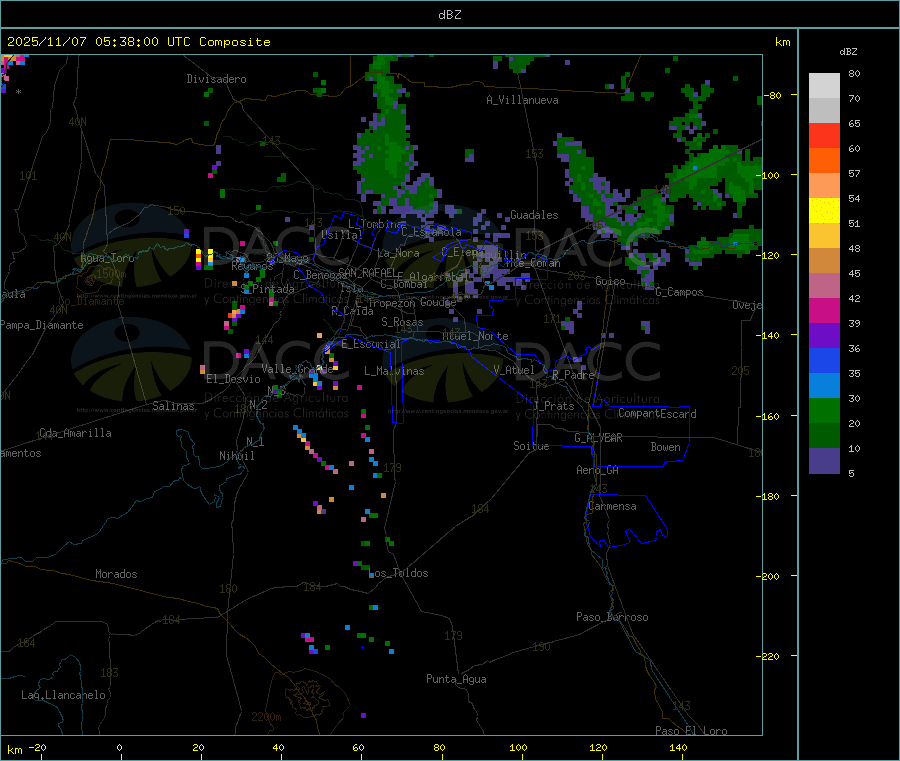Click the white 80 dBZ legend swatch
The image size is (900, 761).
coord(824,86)
